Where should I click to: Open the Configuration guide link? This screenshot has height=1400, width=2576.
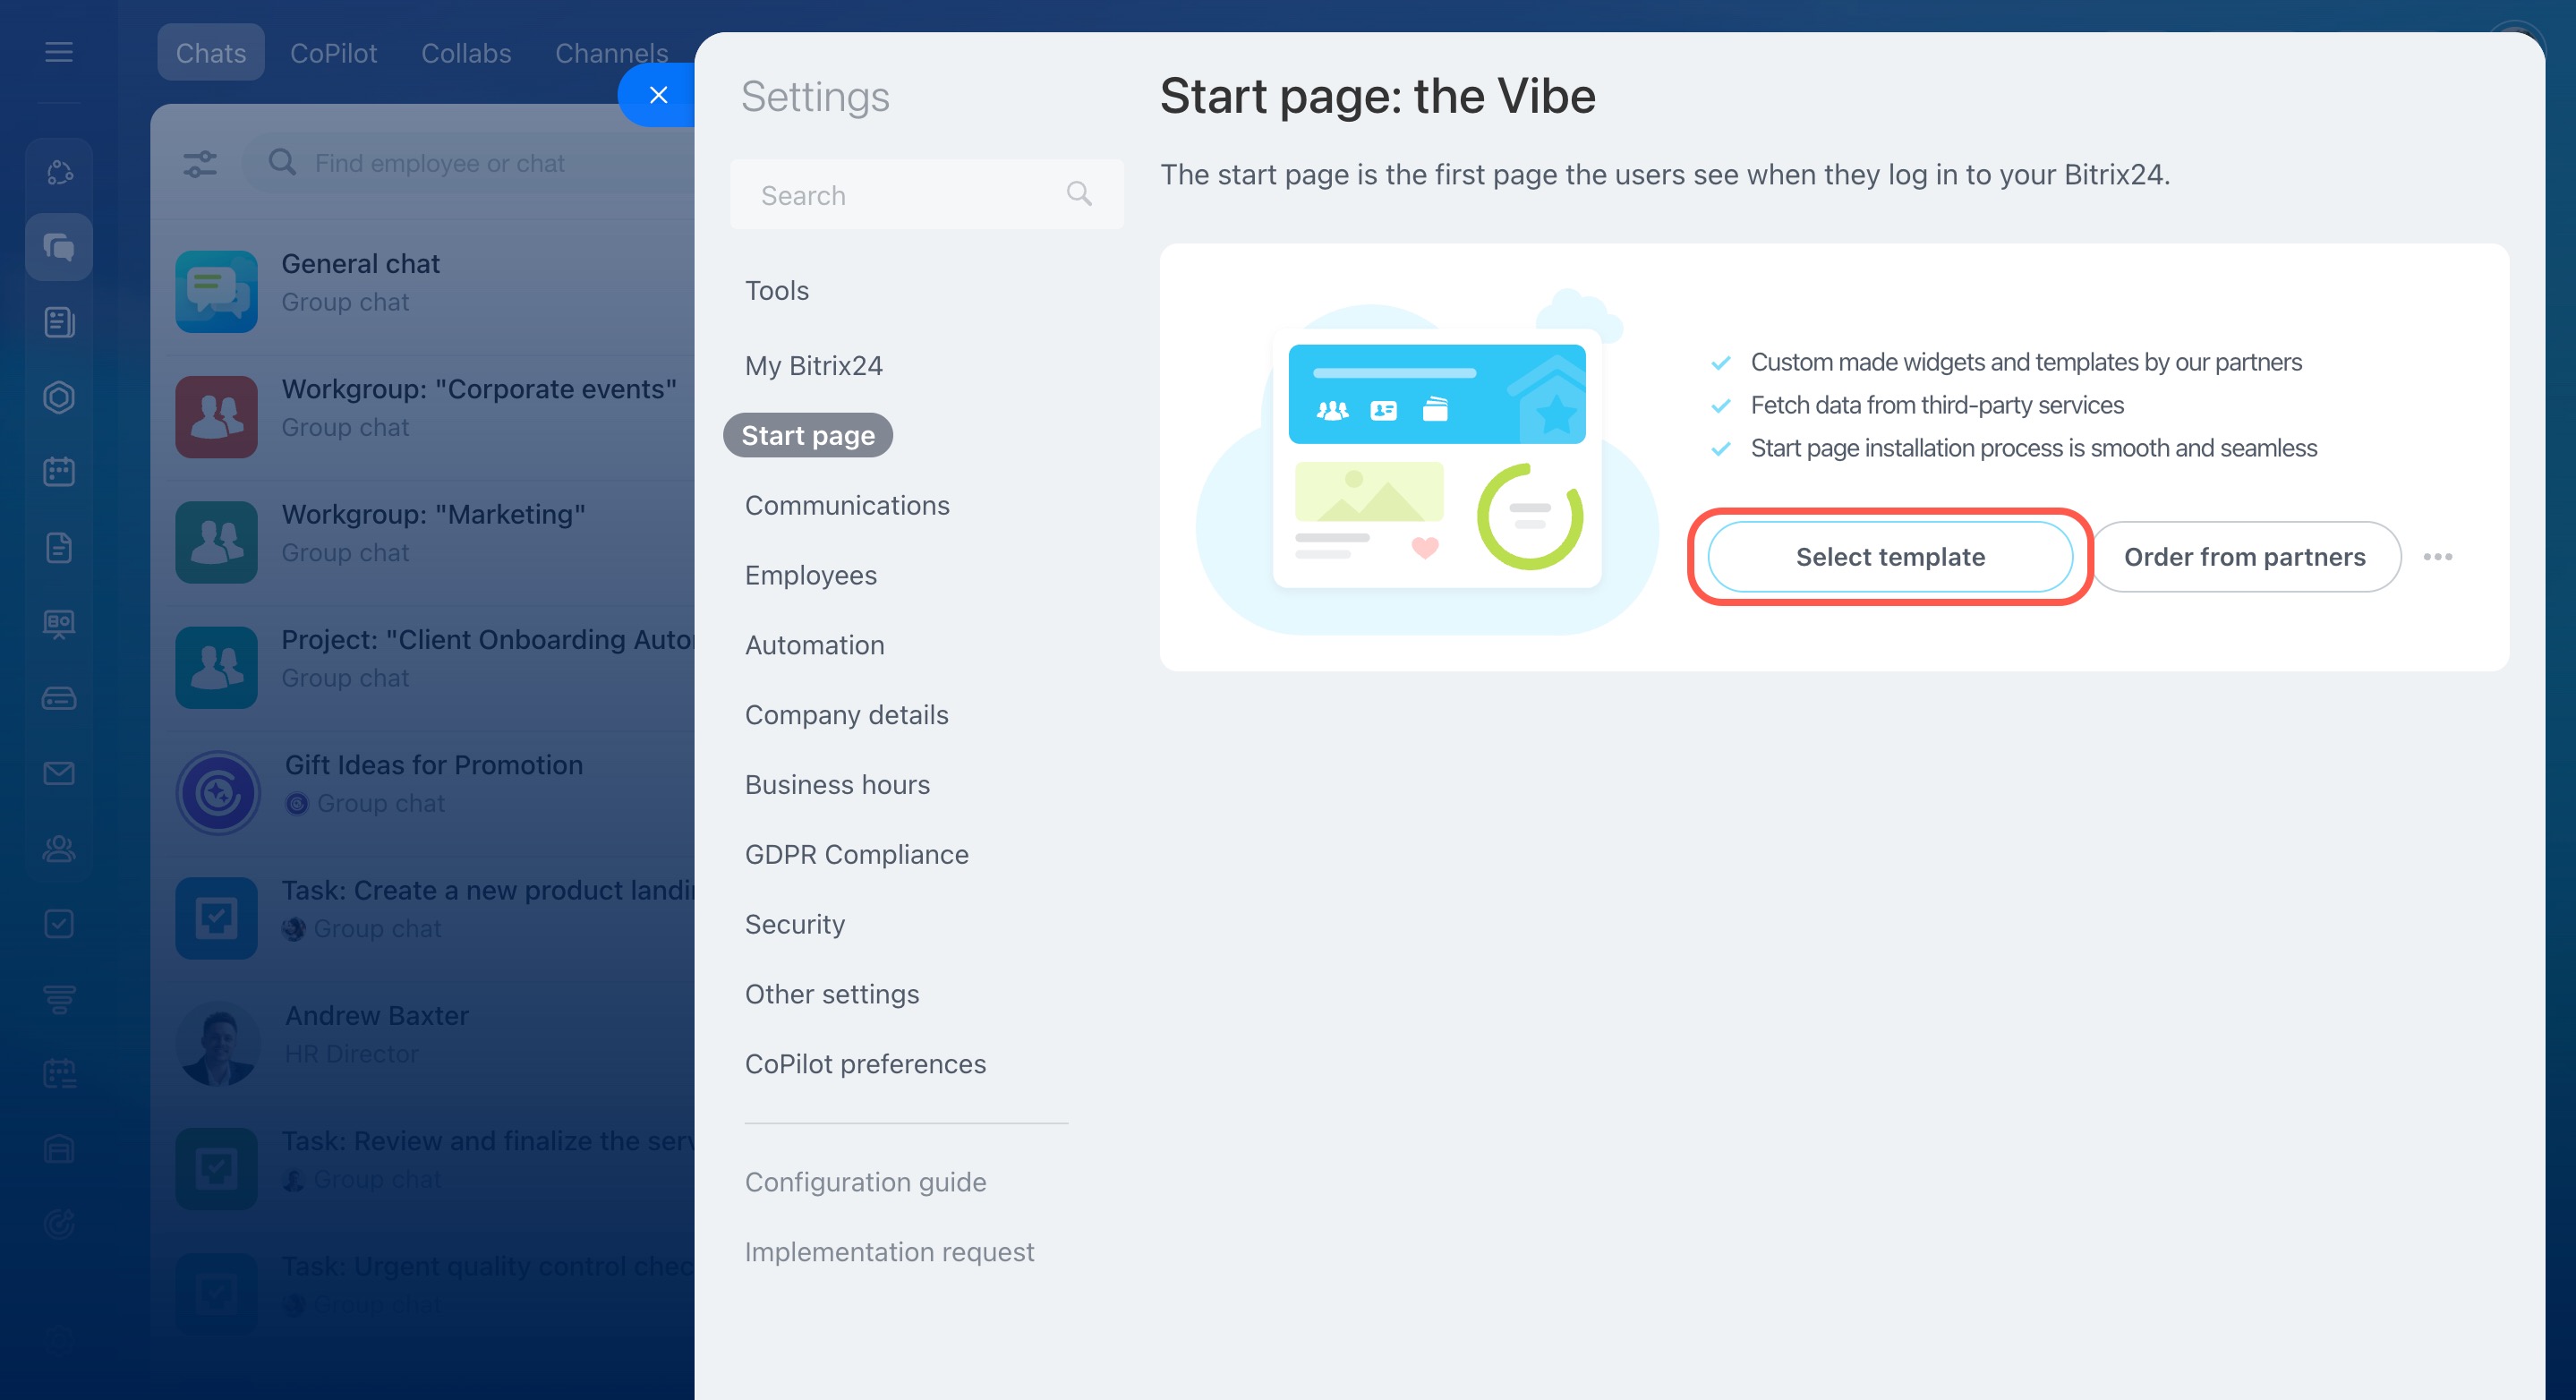(865, 1182)
